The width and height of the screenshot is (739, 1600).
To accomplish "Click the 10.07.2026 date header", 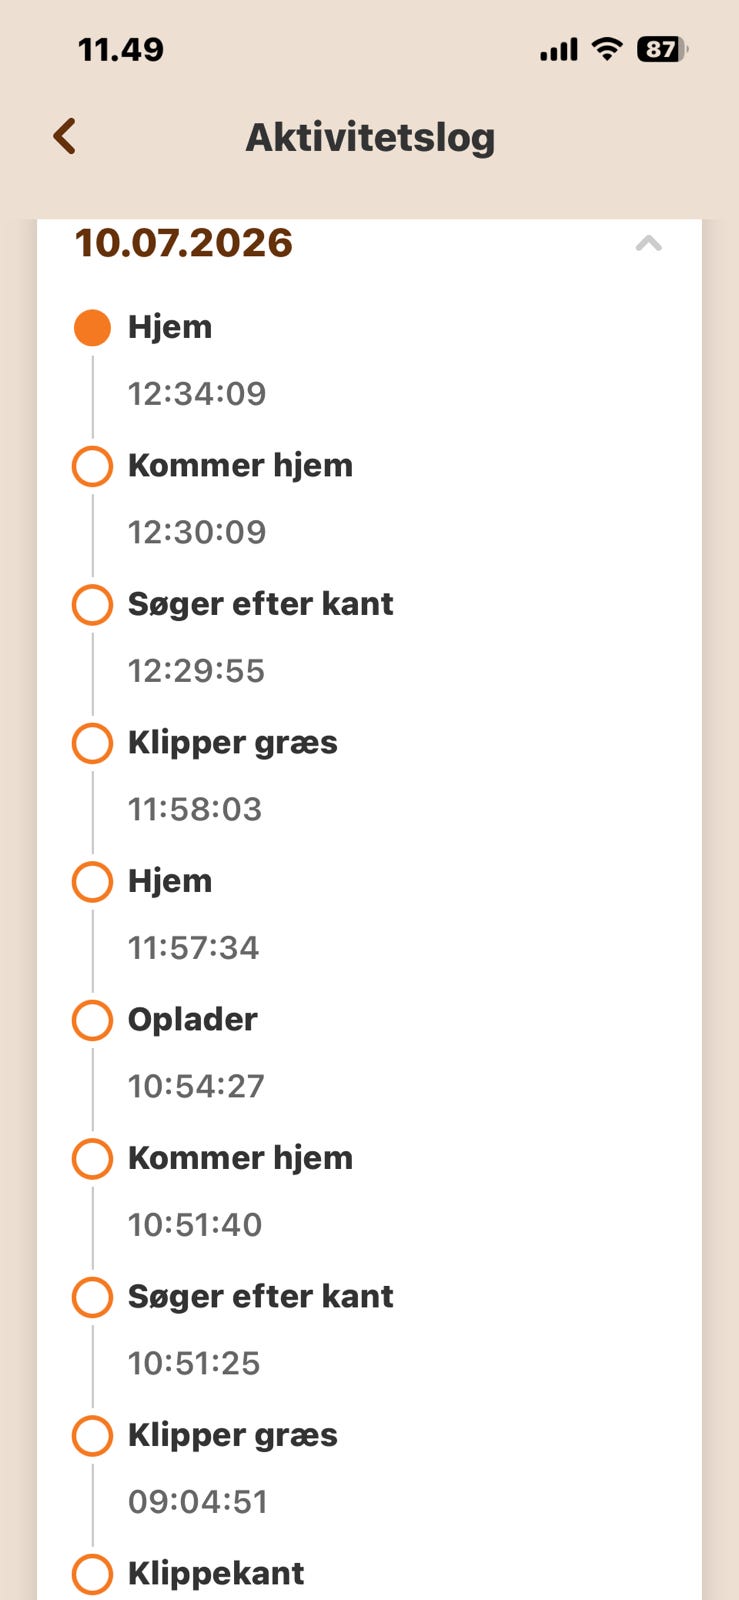I will (184, 243).
